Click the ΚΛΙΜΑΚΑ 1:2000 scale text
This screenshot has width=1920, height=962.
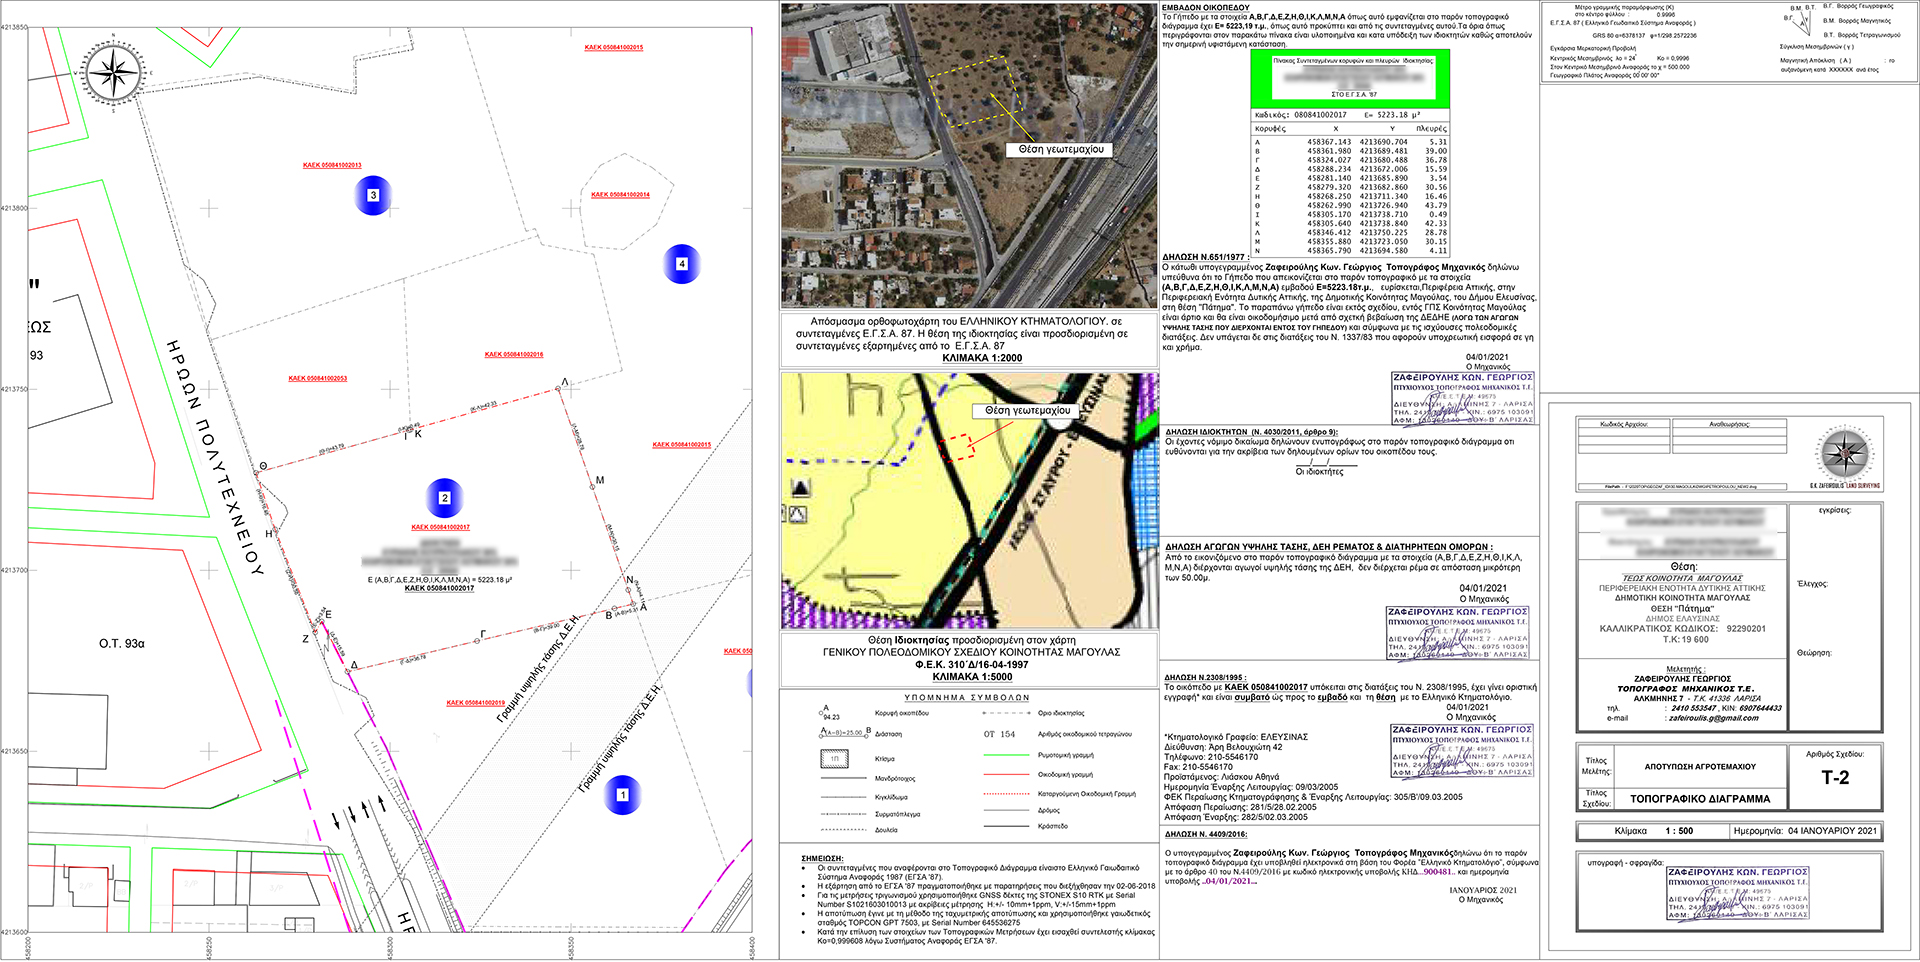pos(982,358)
